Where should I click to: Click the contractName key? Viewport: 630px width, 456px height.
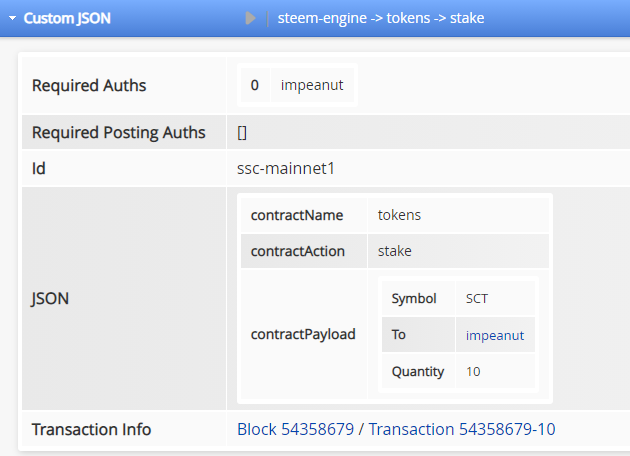click(x=297, y=215)
